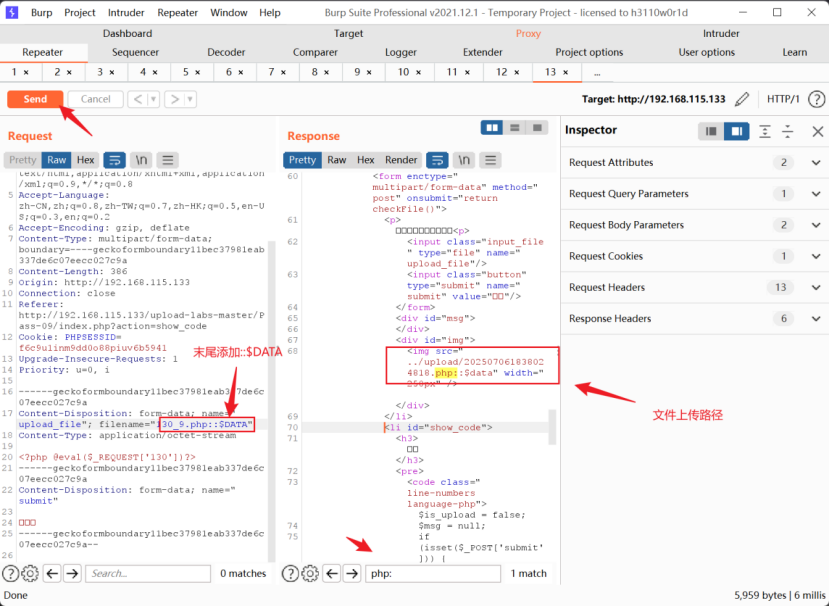Toggle word wrap in Response viewer
The width and height of the screenshot is (830, 606).
[437, 160]
